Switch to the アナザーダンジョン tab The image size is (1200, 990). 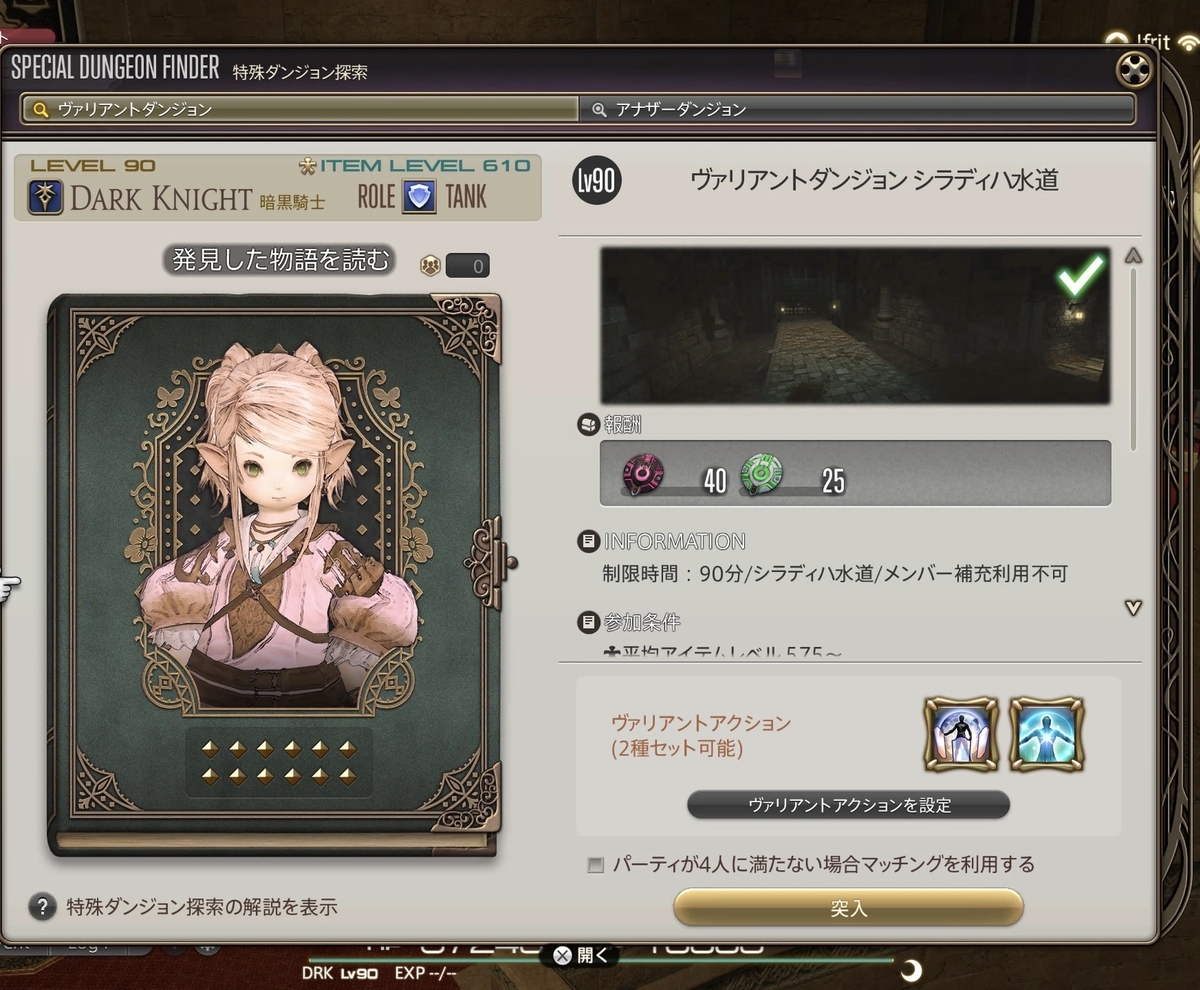(x=856, y=109)
